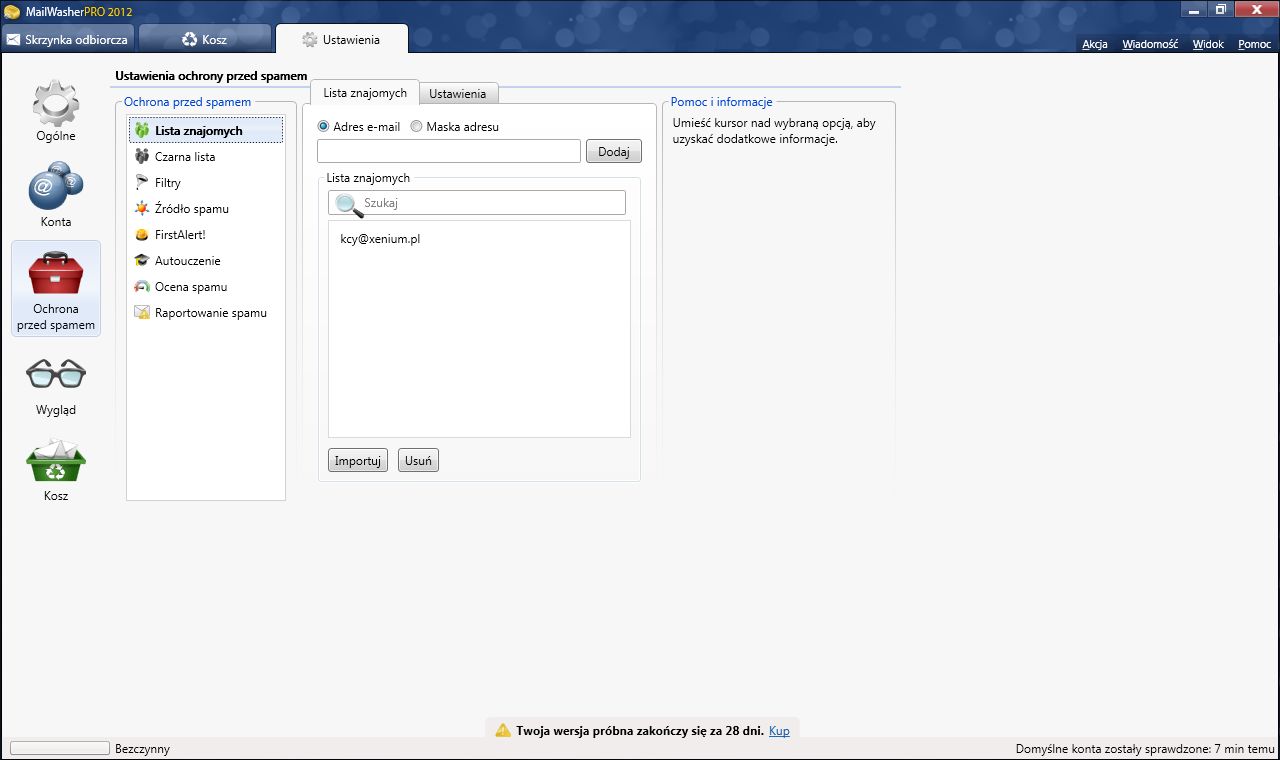
Task: Select the Ustawienia top tab
Action: pyautogui.click(x=342, y=40)
